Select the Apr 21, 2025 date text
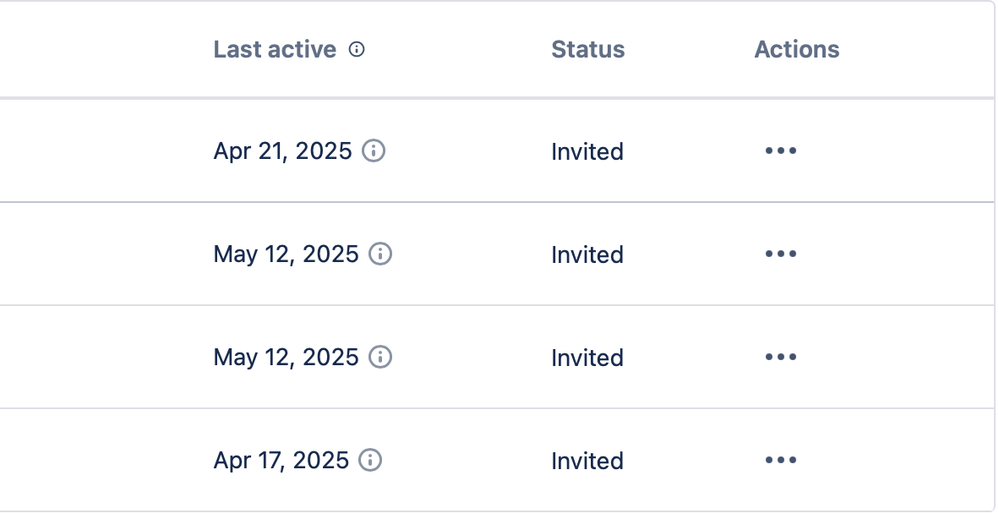Image resolution: width=999 pixels, height=514 pixels. 282,151
